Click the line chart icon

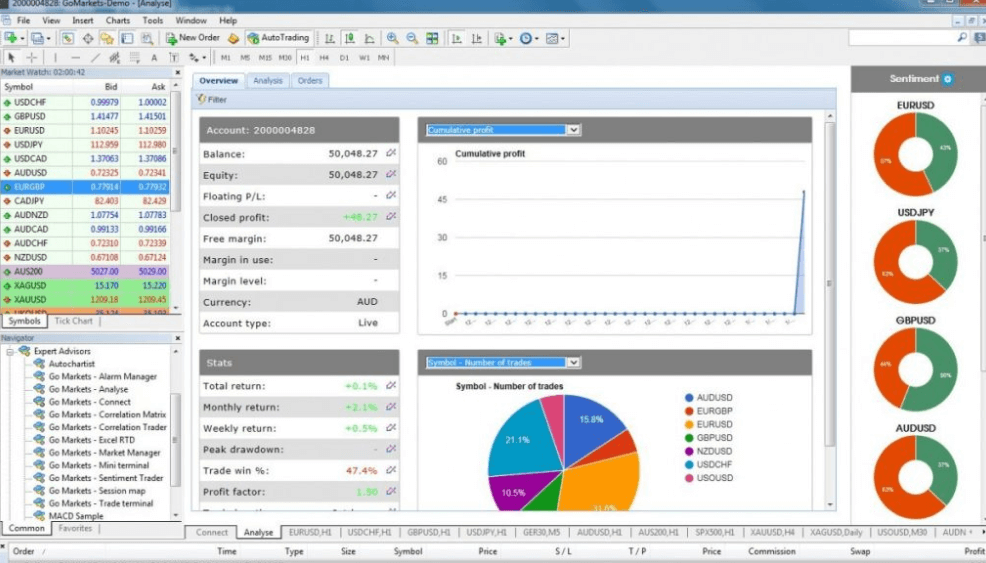click(369, 38)
